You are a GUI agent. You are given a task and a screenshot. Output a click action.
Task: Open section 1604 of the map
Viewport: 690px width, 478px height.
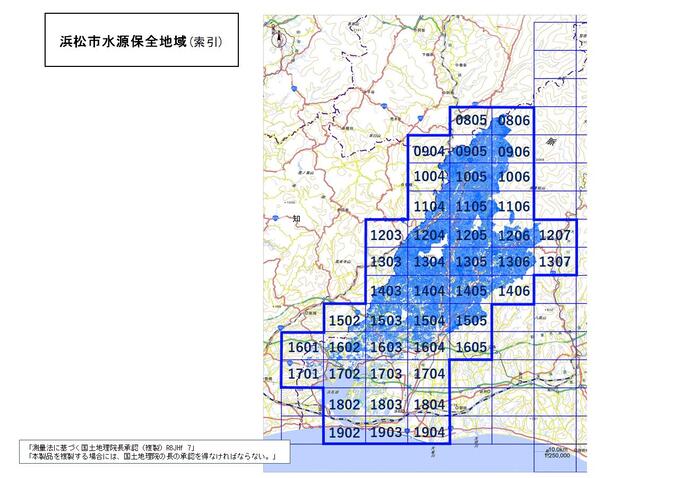429,346
